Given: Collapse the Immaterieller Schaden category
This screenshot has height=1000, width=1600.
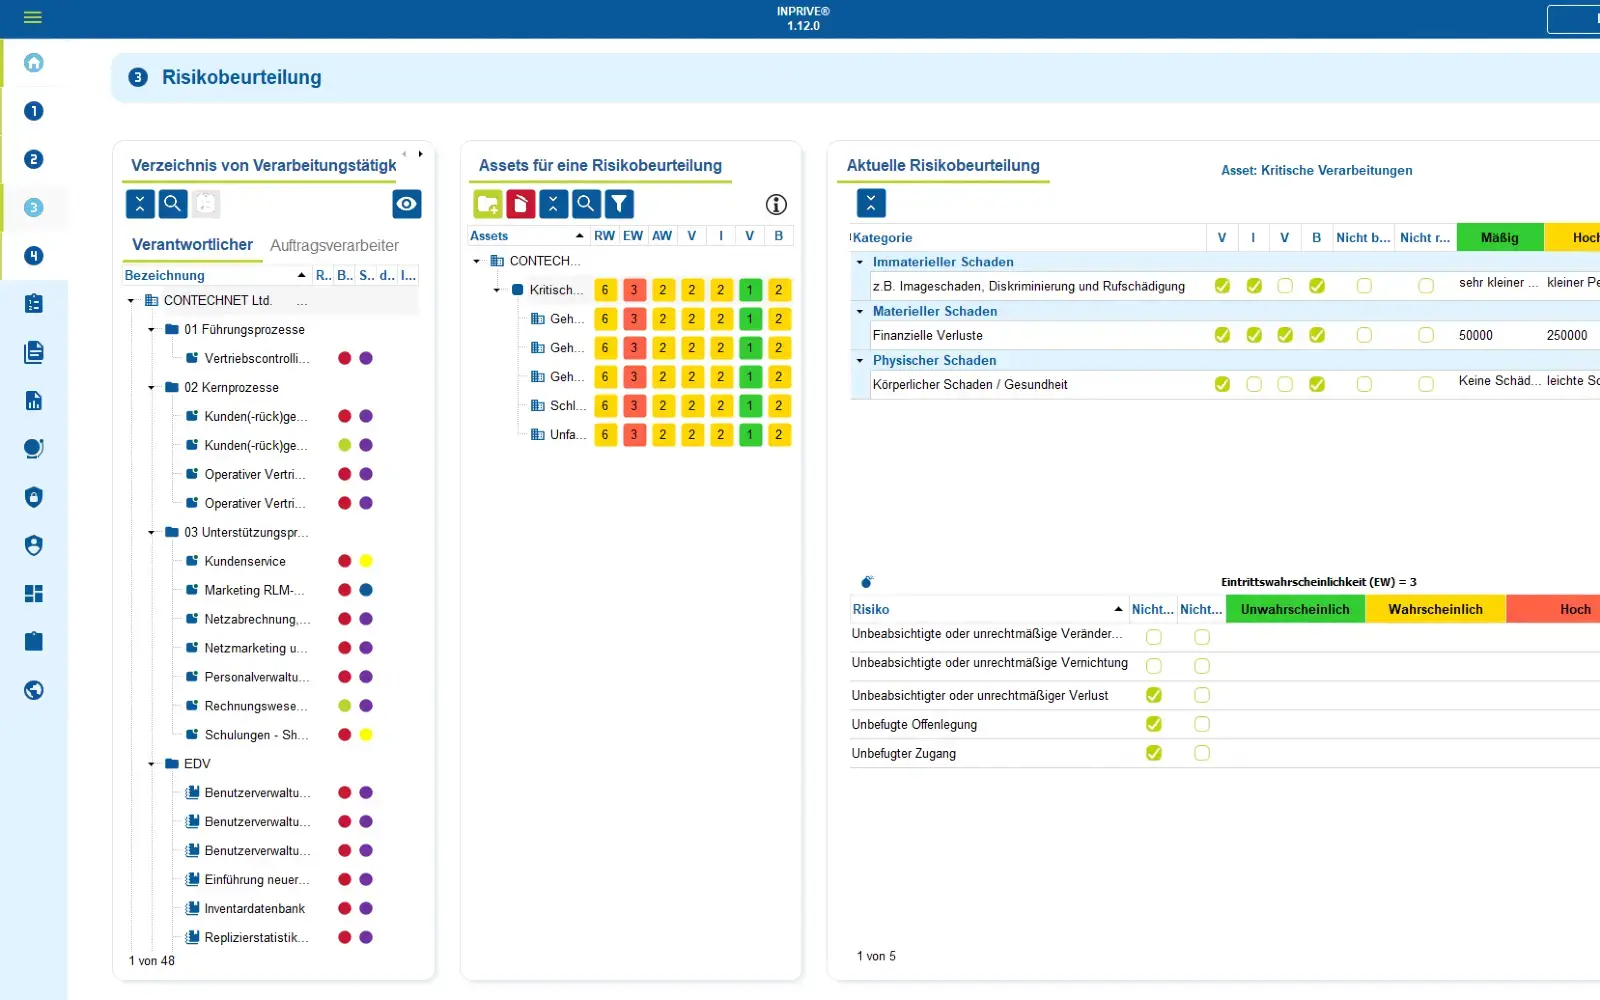Looking at the screenshot, I should (858, 261).
